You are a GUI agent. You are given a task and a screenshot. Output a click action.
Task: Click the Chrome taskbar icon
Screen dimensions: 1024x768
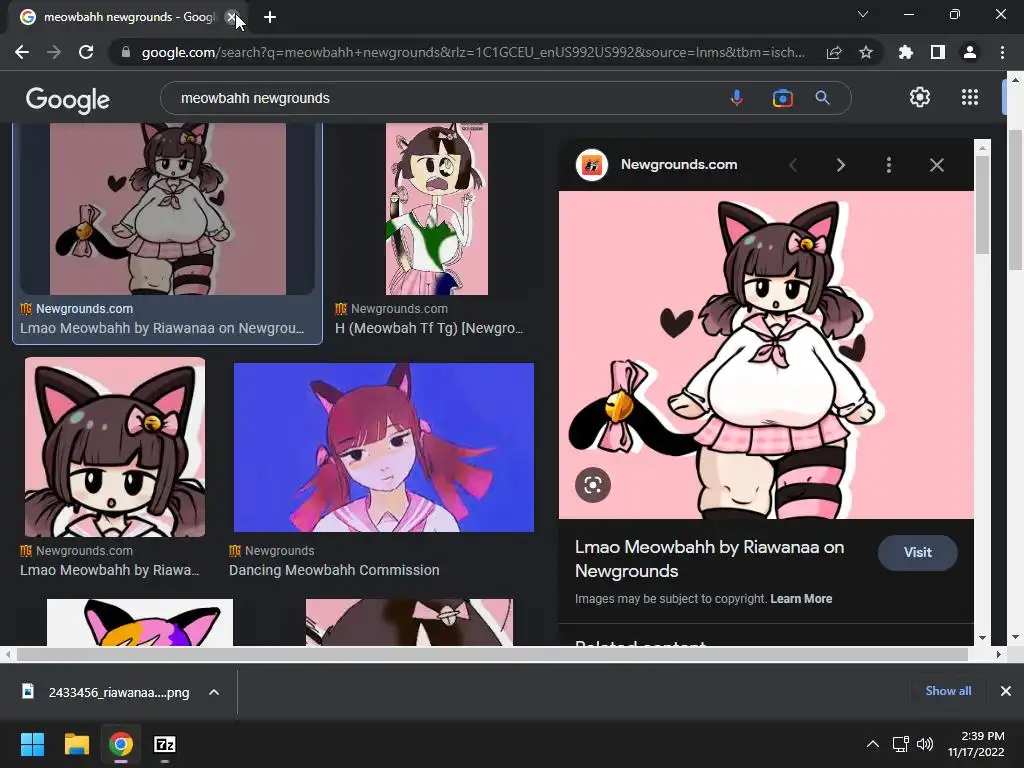(x=121, y=744)
